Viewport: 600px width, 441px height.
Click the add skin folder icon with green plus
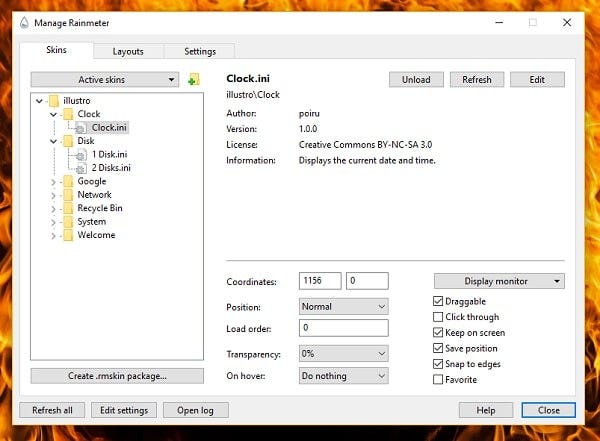194,80
